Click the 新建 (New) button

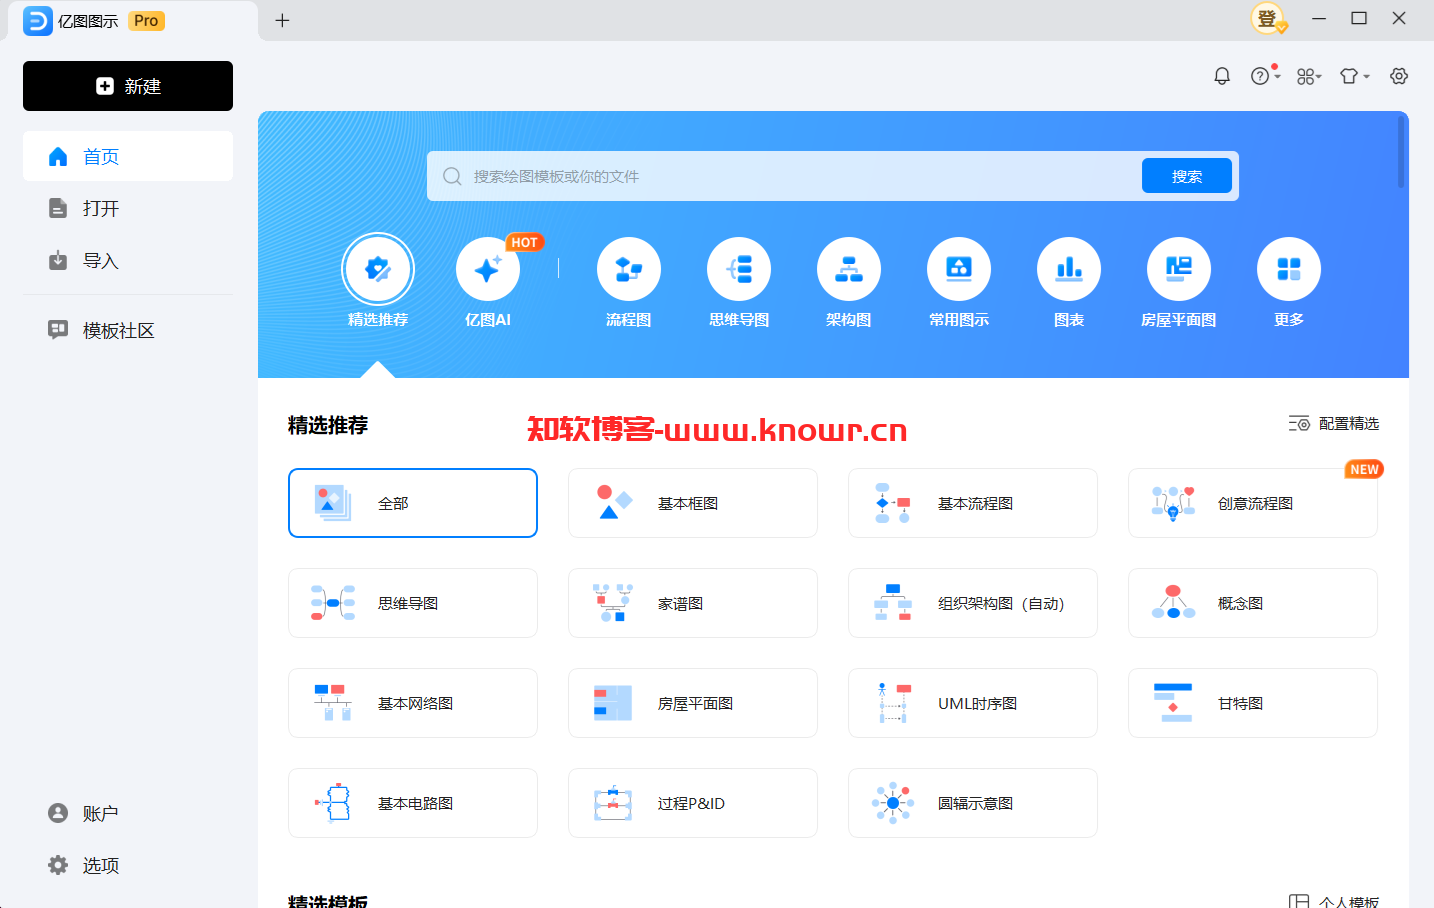coord(128,86)
